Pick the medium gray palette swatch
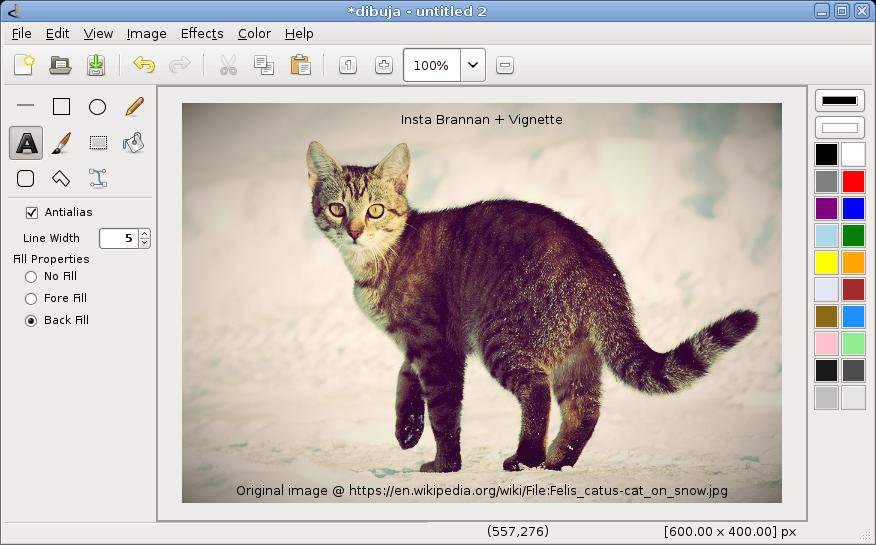The image size is (876, 545). pos(826,181)
